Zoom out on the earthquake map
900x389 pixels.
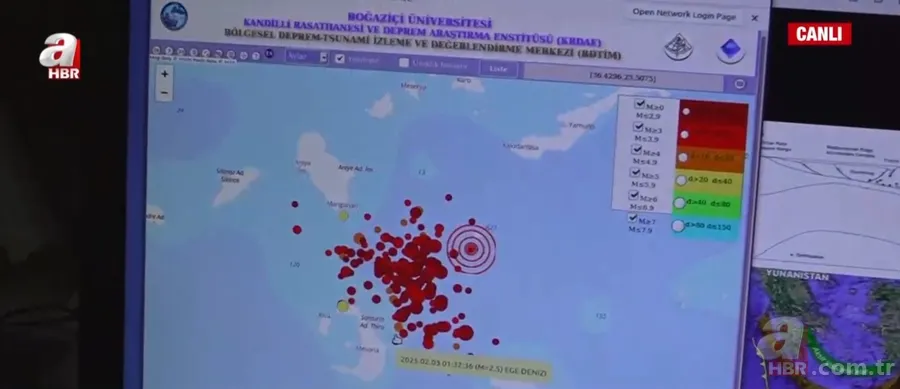pos(165,92)
